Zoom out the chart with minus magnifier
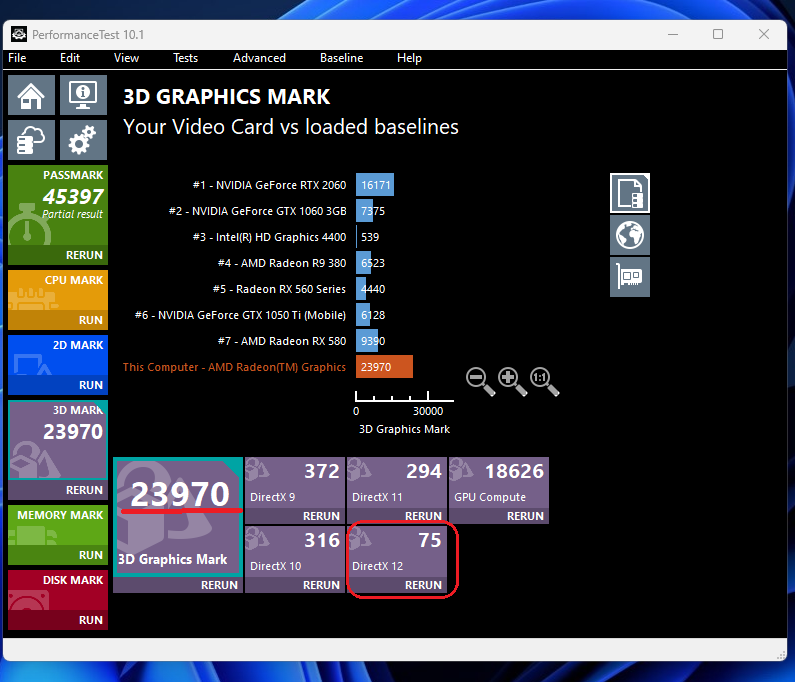The height and width of the screenshot is (682, 795). coord(480,381)
